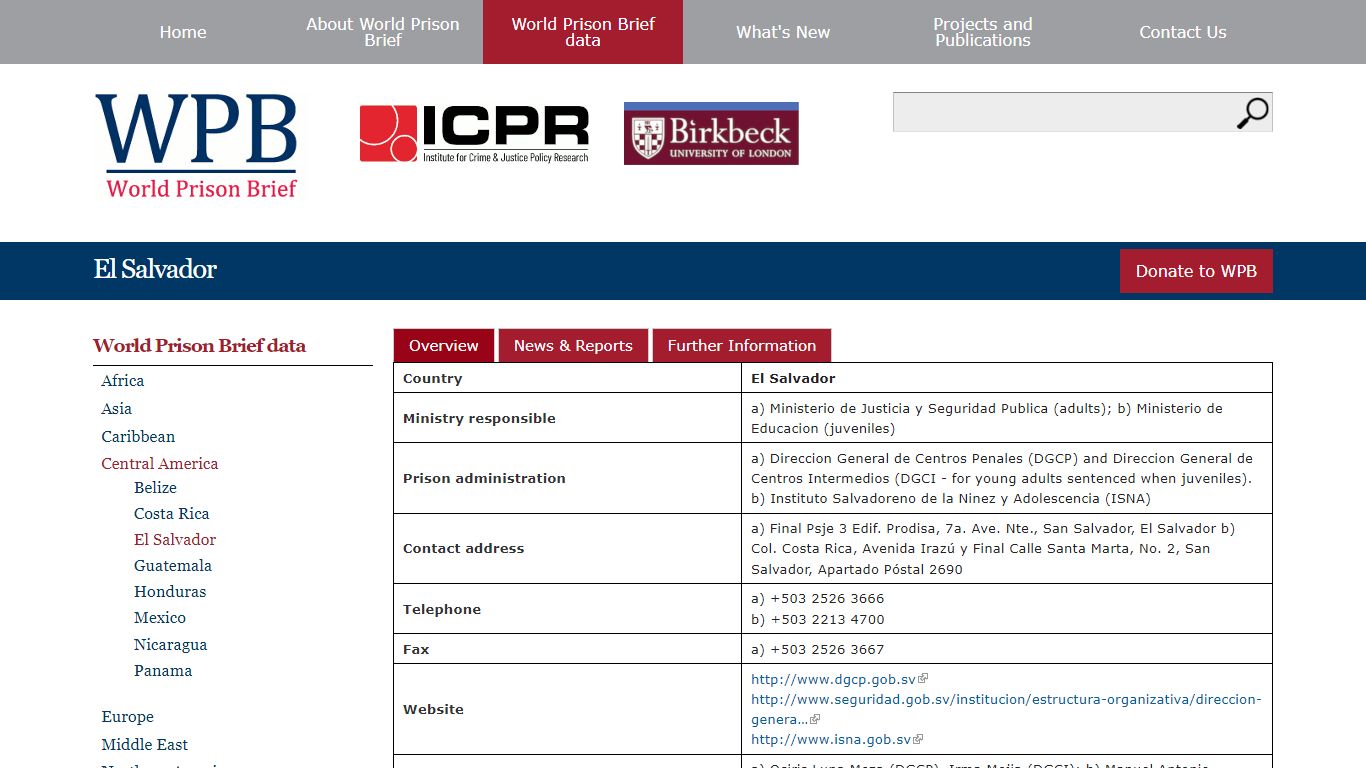Click the El Salvador value in Country row
This screenshot has height=768, width=1366.
(793, 379)
